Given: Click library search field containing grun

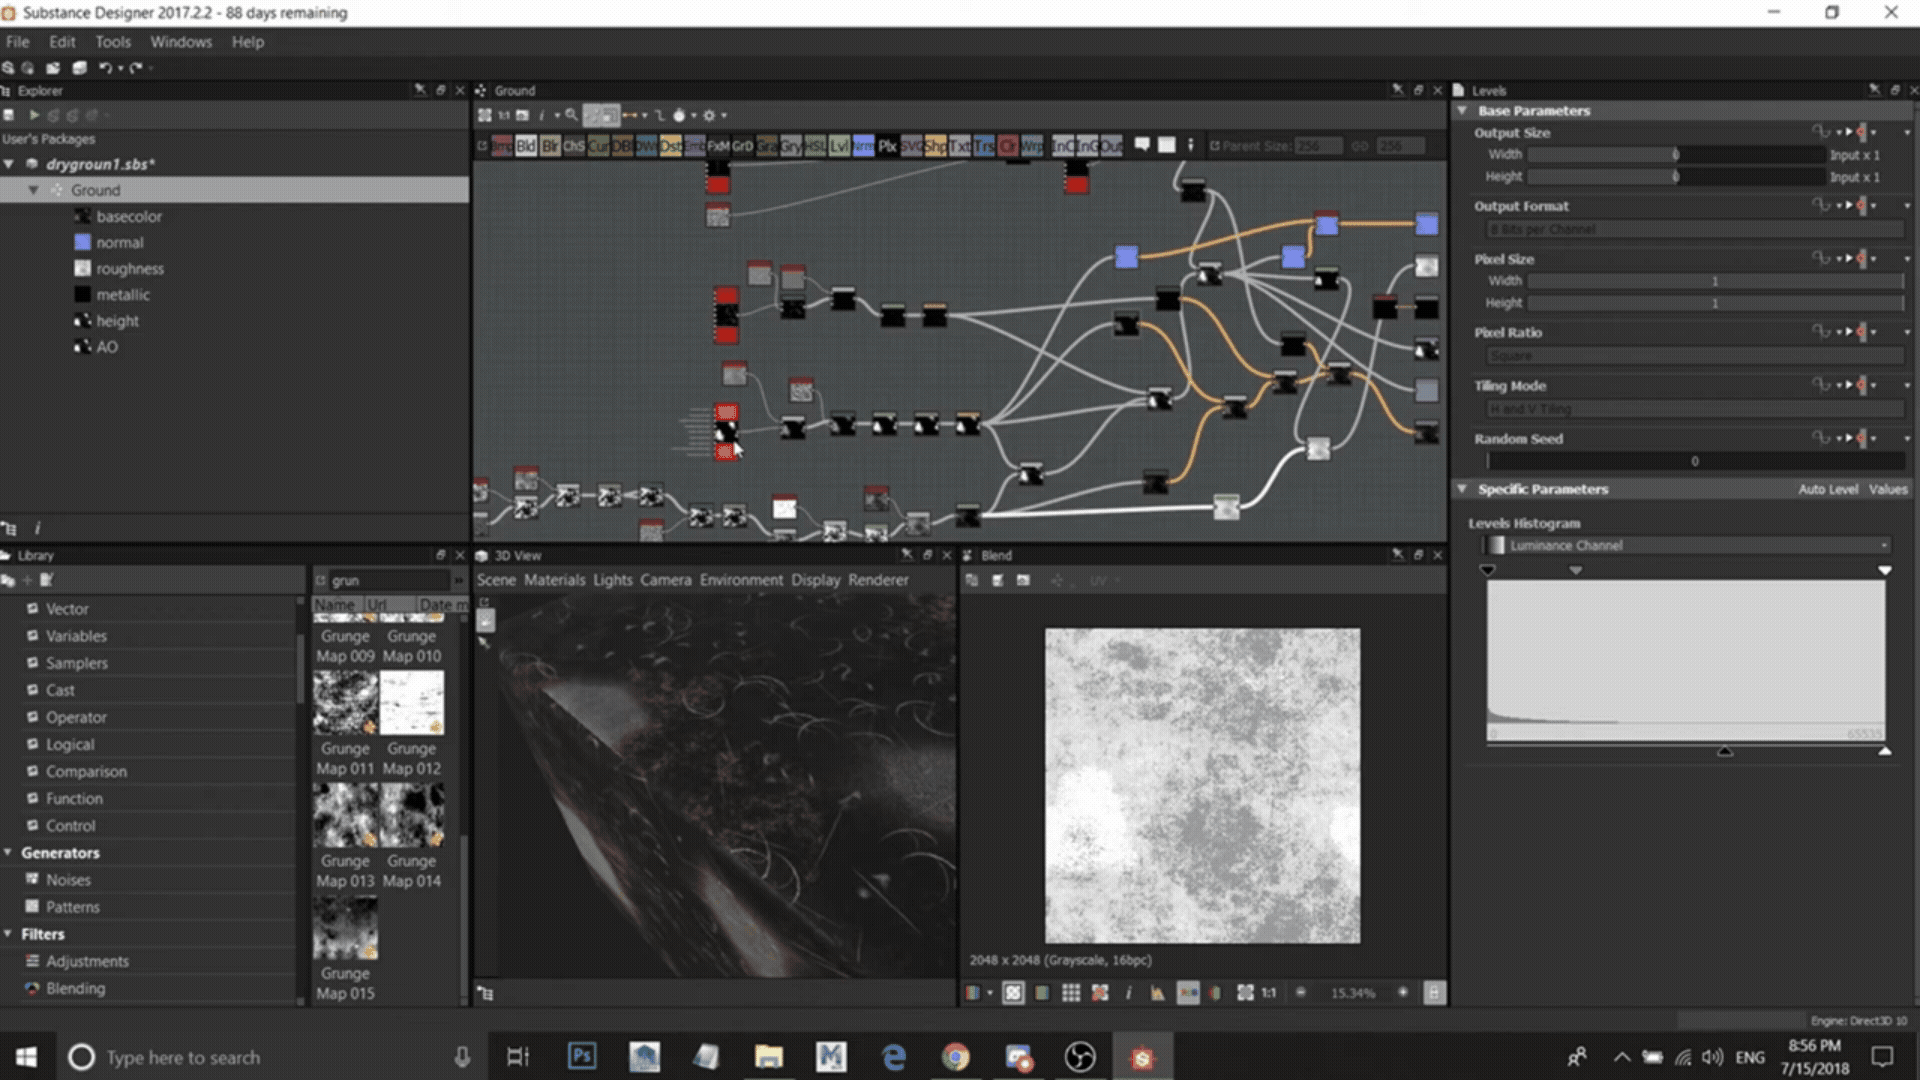Looking at the screenshot, I should coord(388,580).
